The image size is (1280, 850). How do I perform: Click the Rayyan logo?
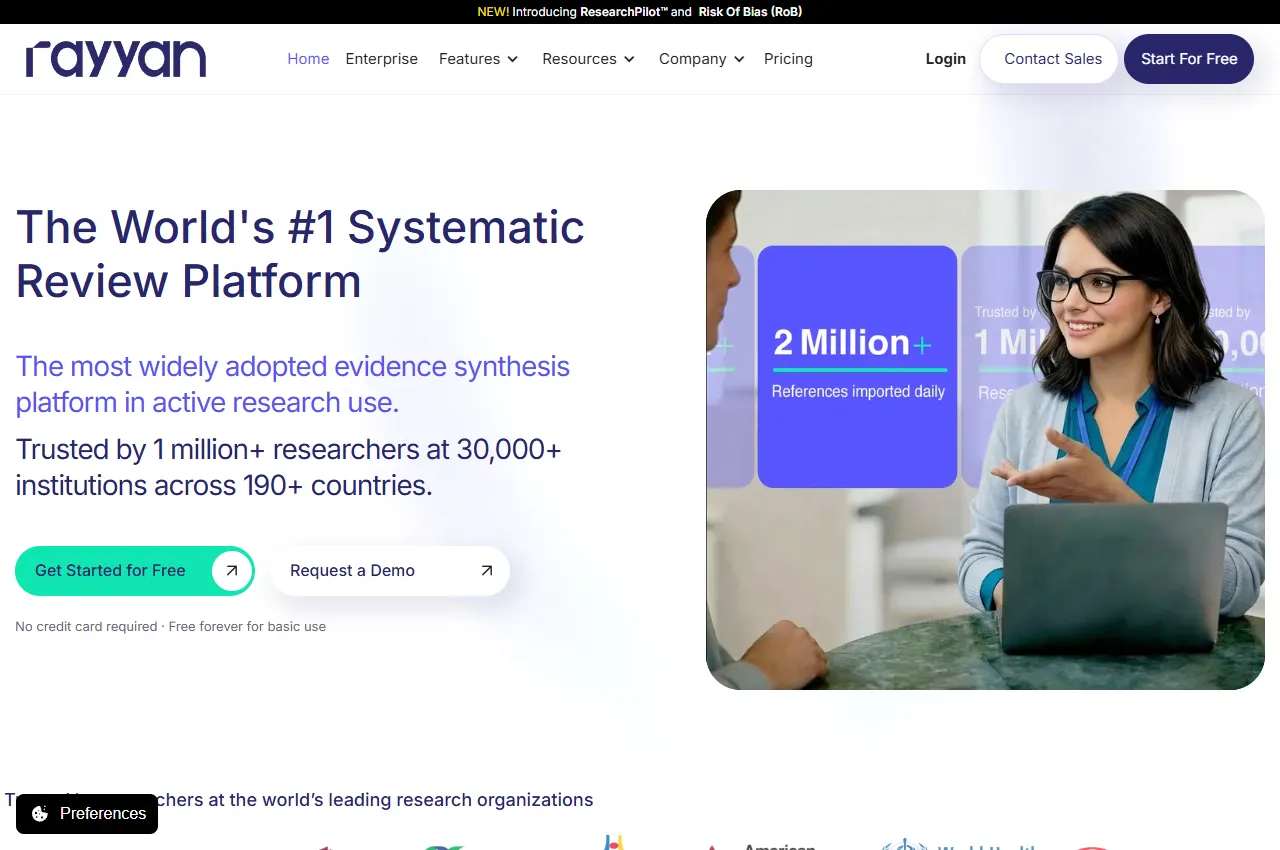pos(116,59)
